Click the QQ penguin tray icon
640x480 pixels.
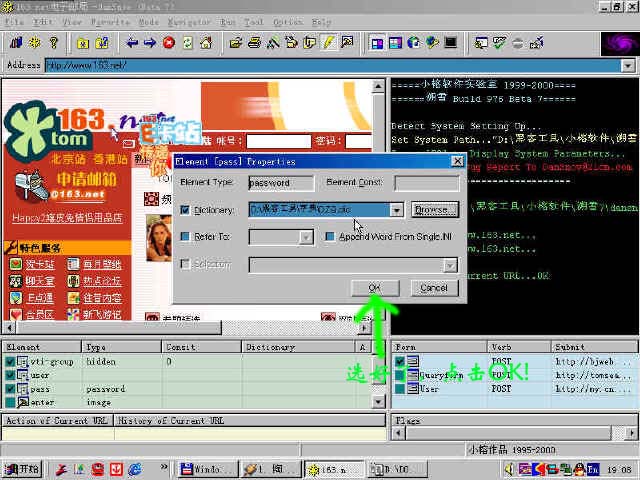[x=579, y=469]
